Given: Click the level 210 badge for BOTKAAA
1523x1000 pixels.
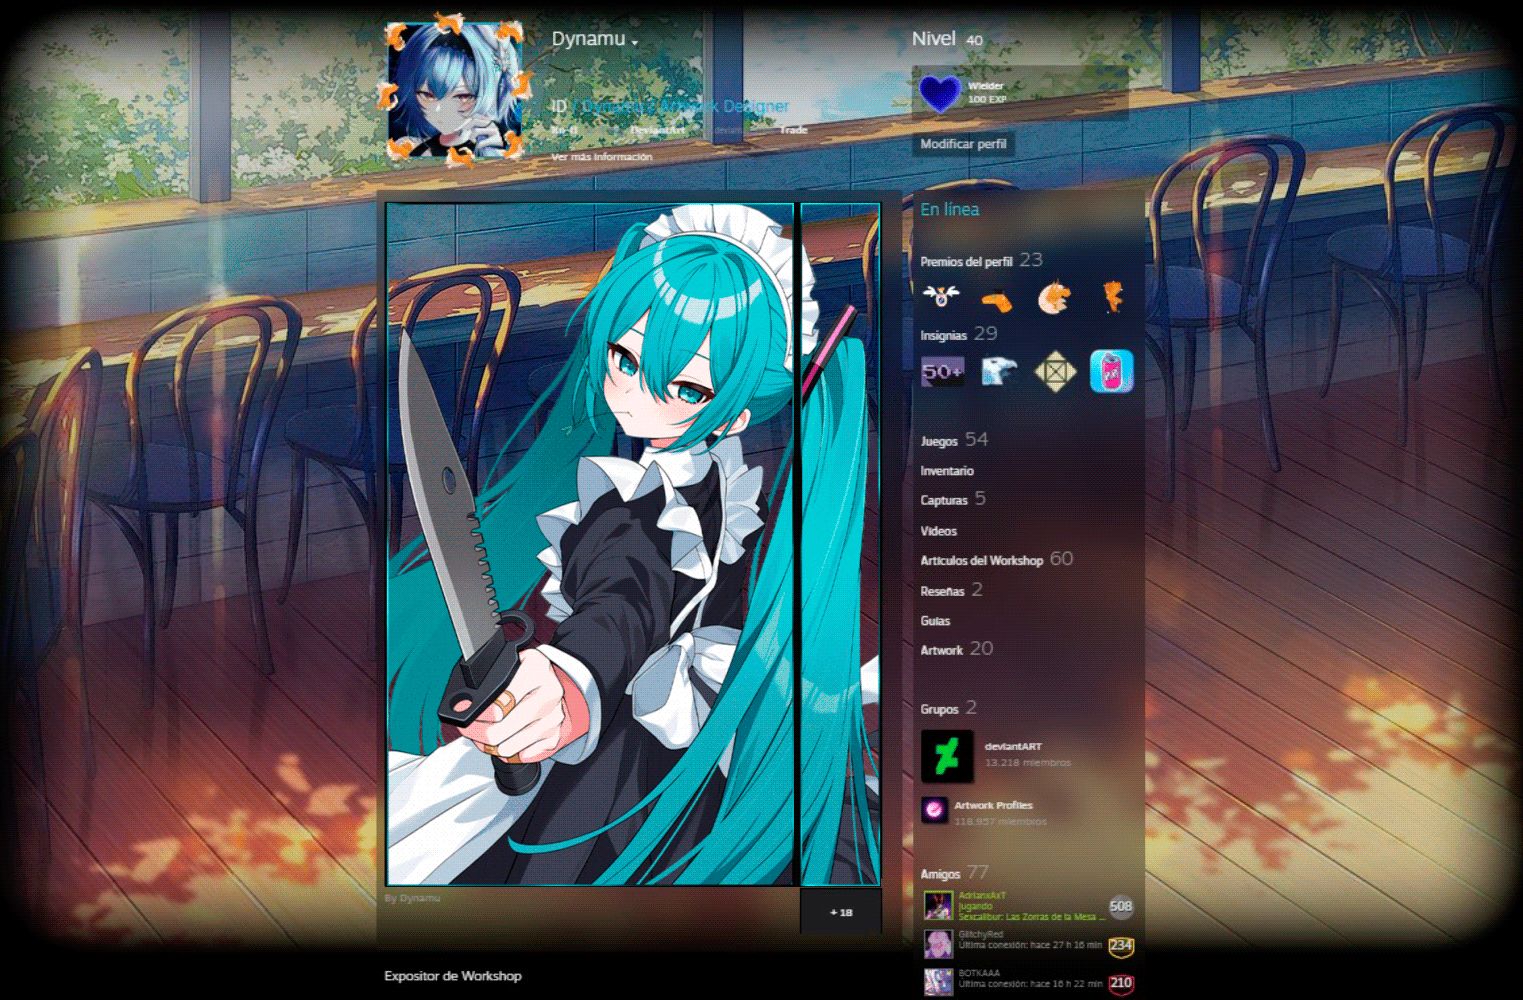Looking at the screenshot, I should [x=1121, y=983].
